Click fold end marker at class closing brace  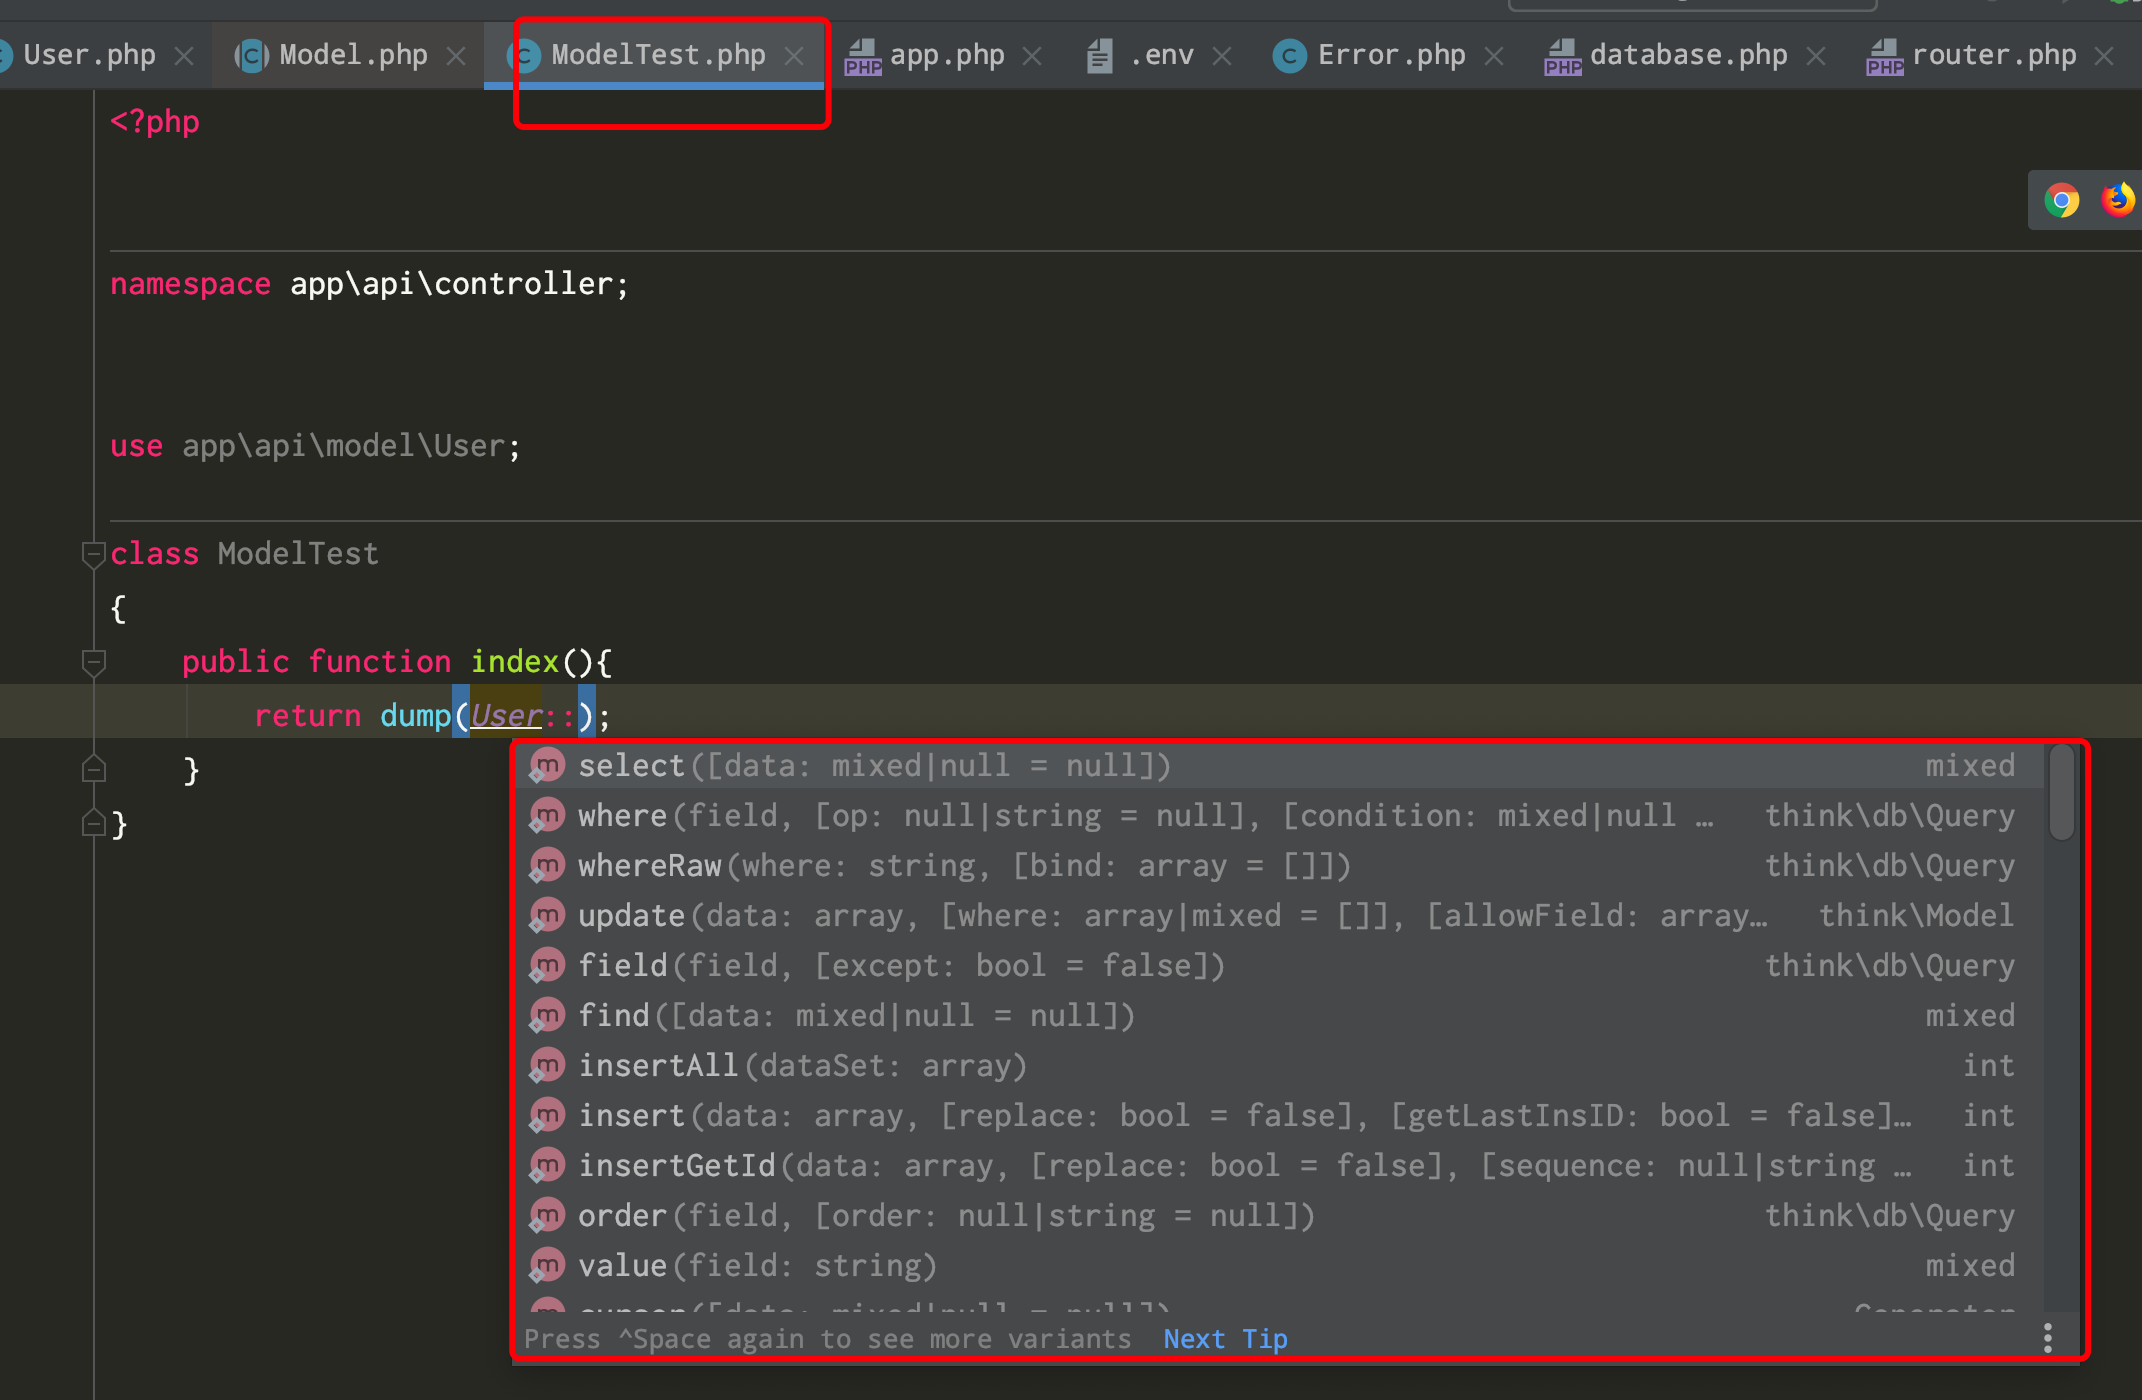tap(93, 824)
